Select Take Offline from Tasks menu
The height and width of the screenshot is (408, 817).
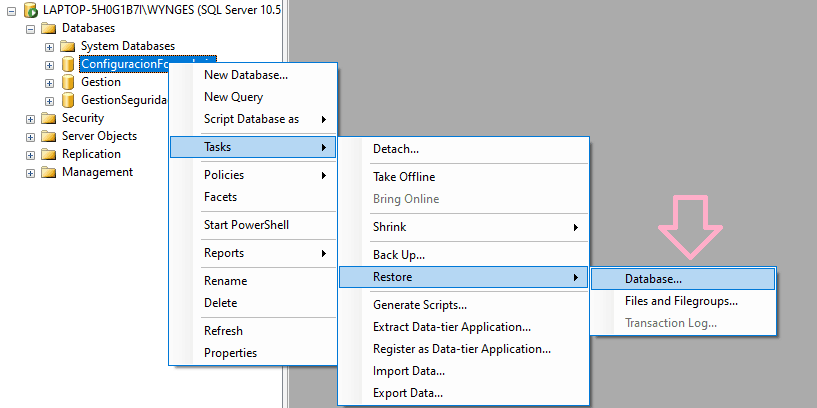click(x=404, y=177)
